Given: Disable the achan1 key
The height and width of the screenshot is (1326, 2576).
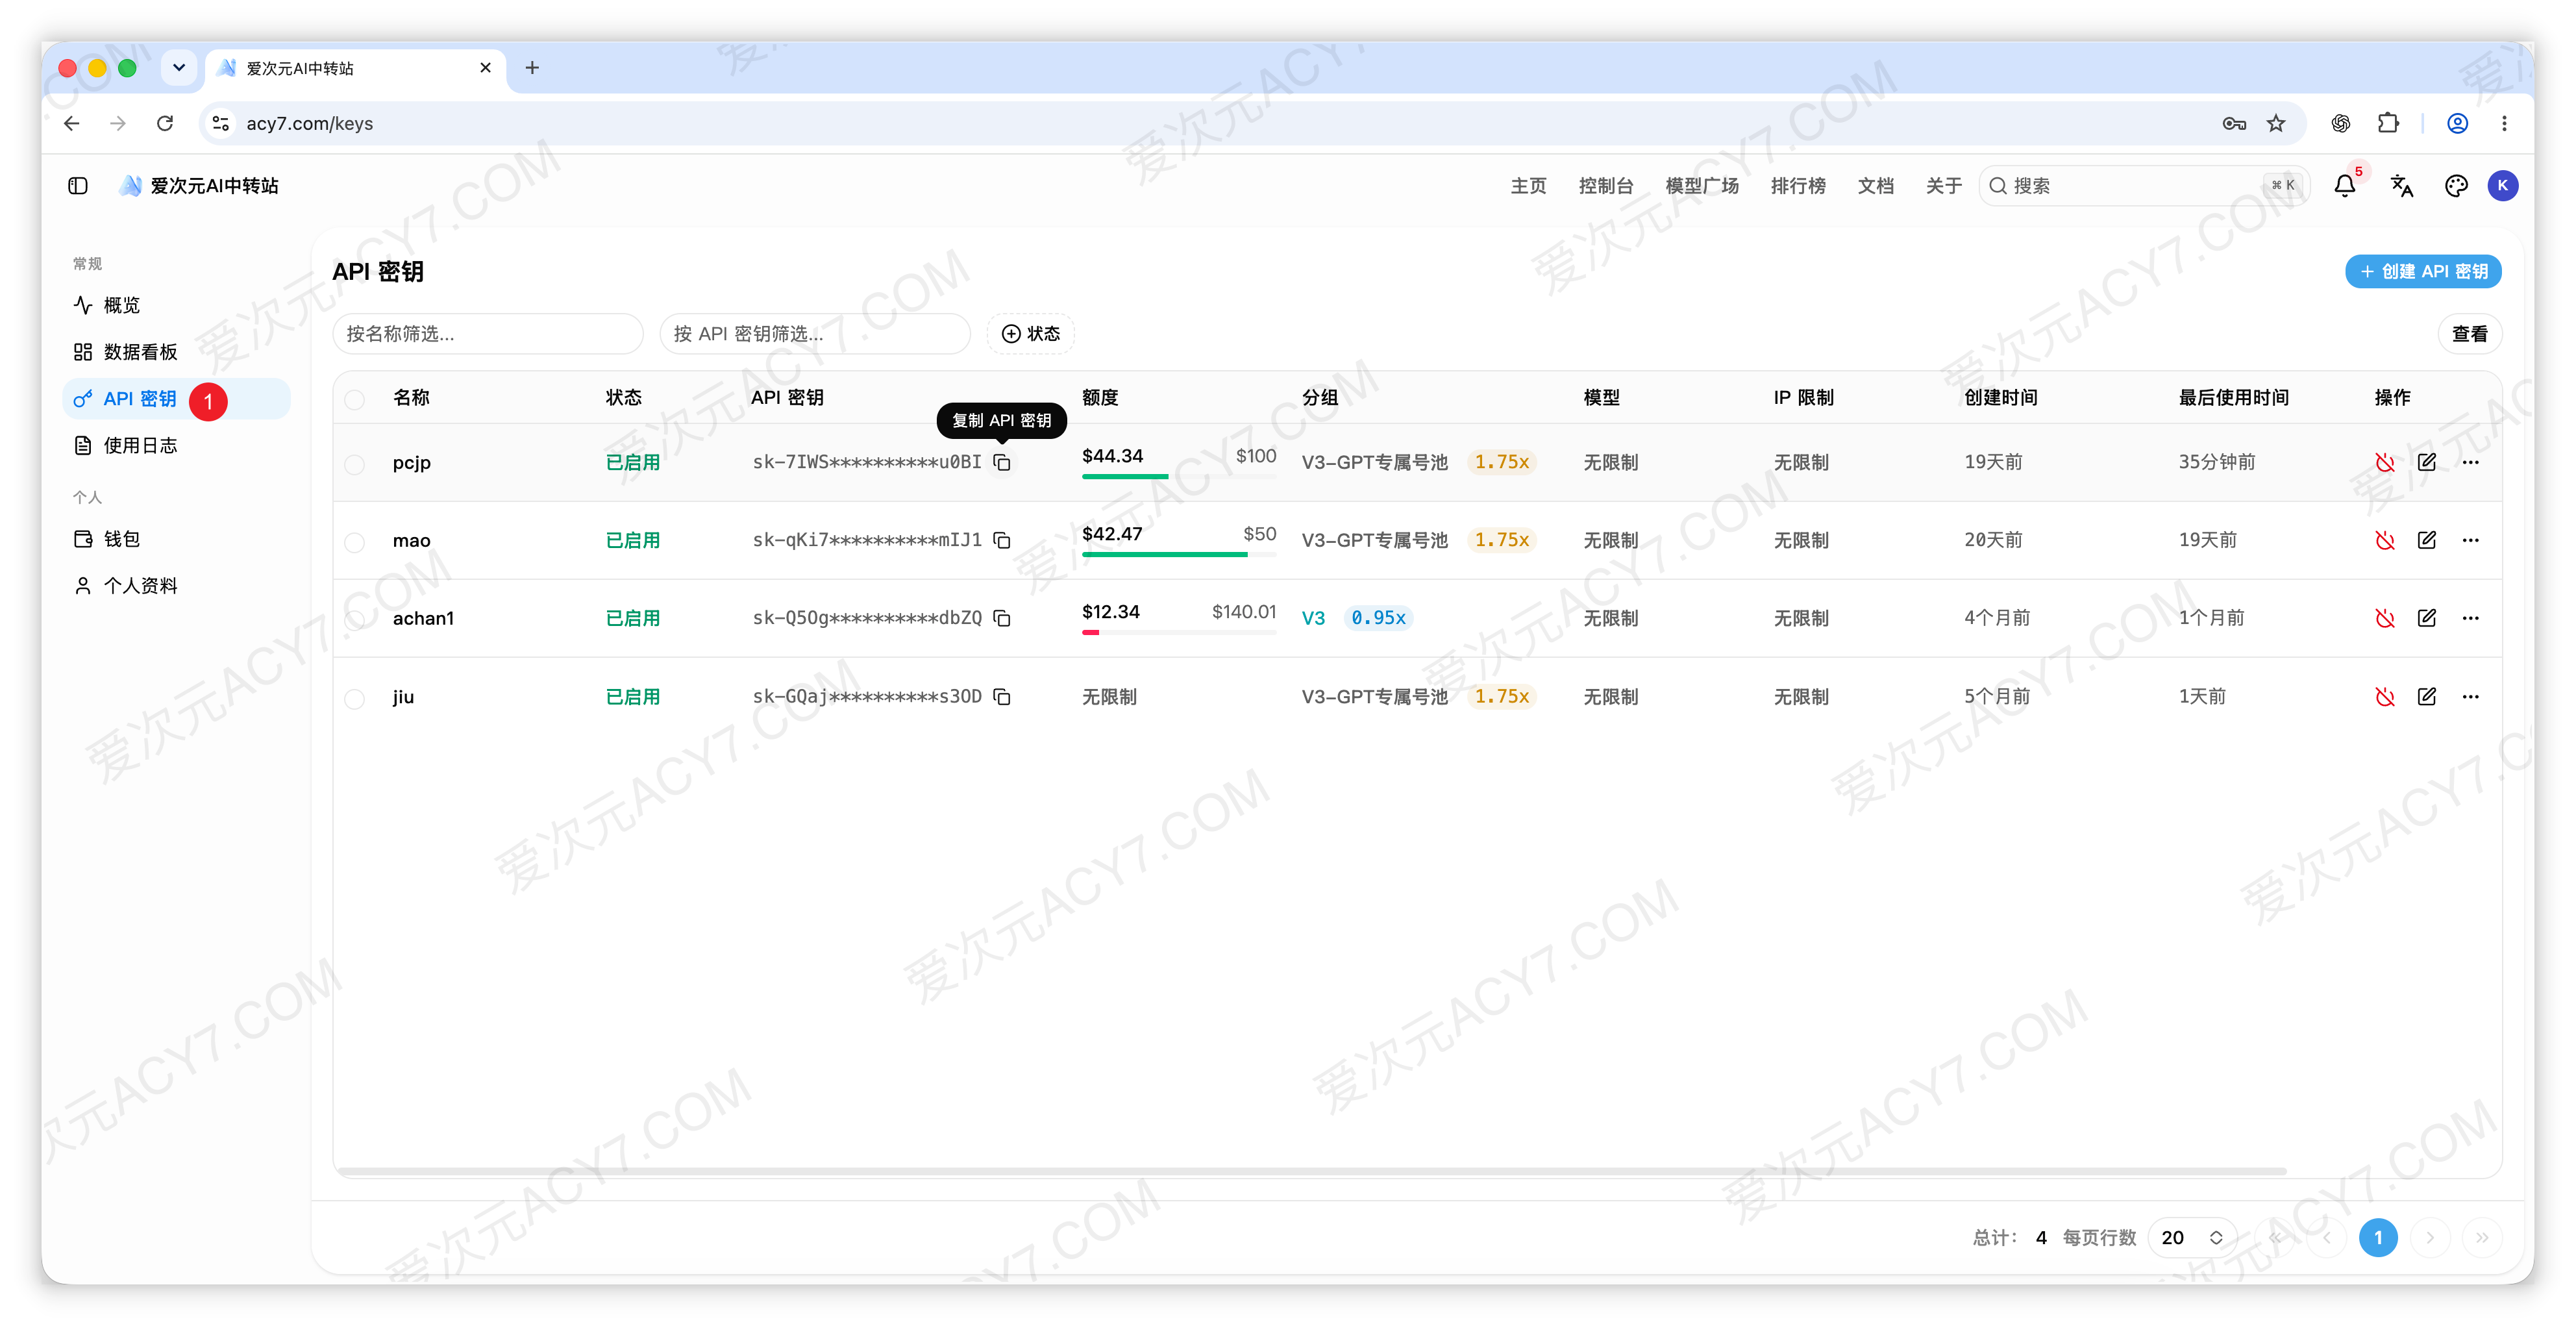Looking at the screenshot, I should pos(2385,618).
